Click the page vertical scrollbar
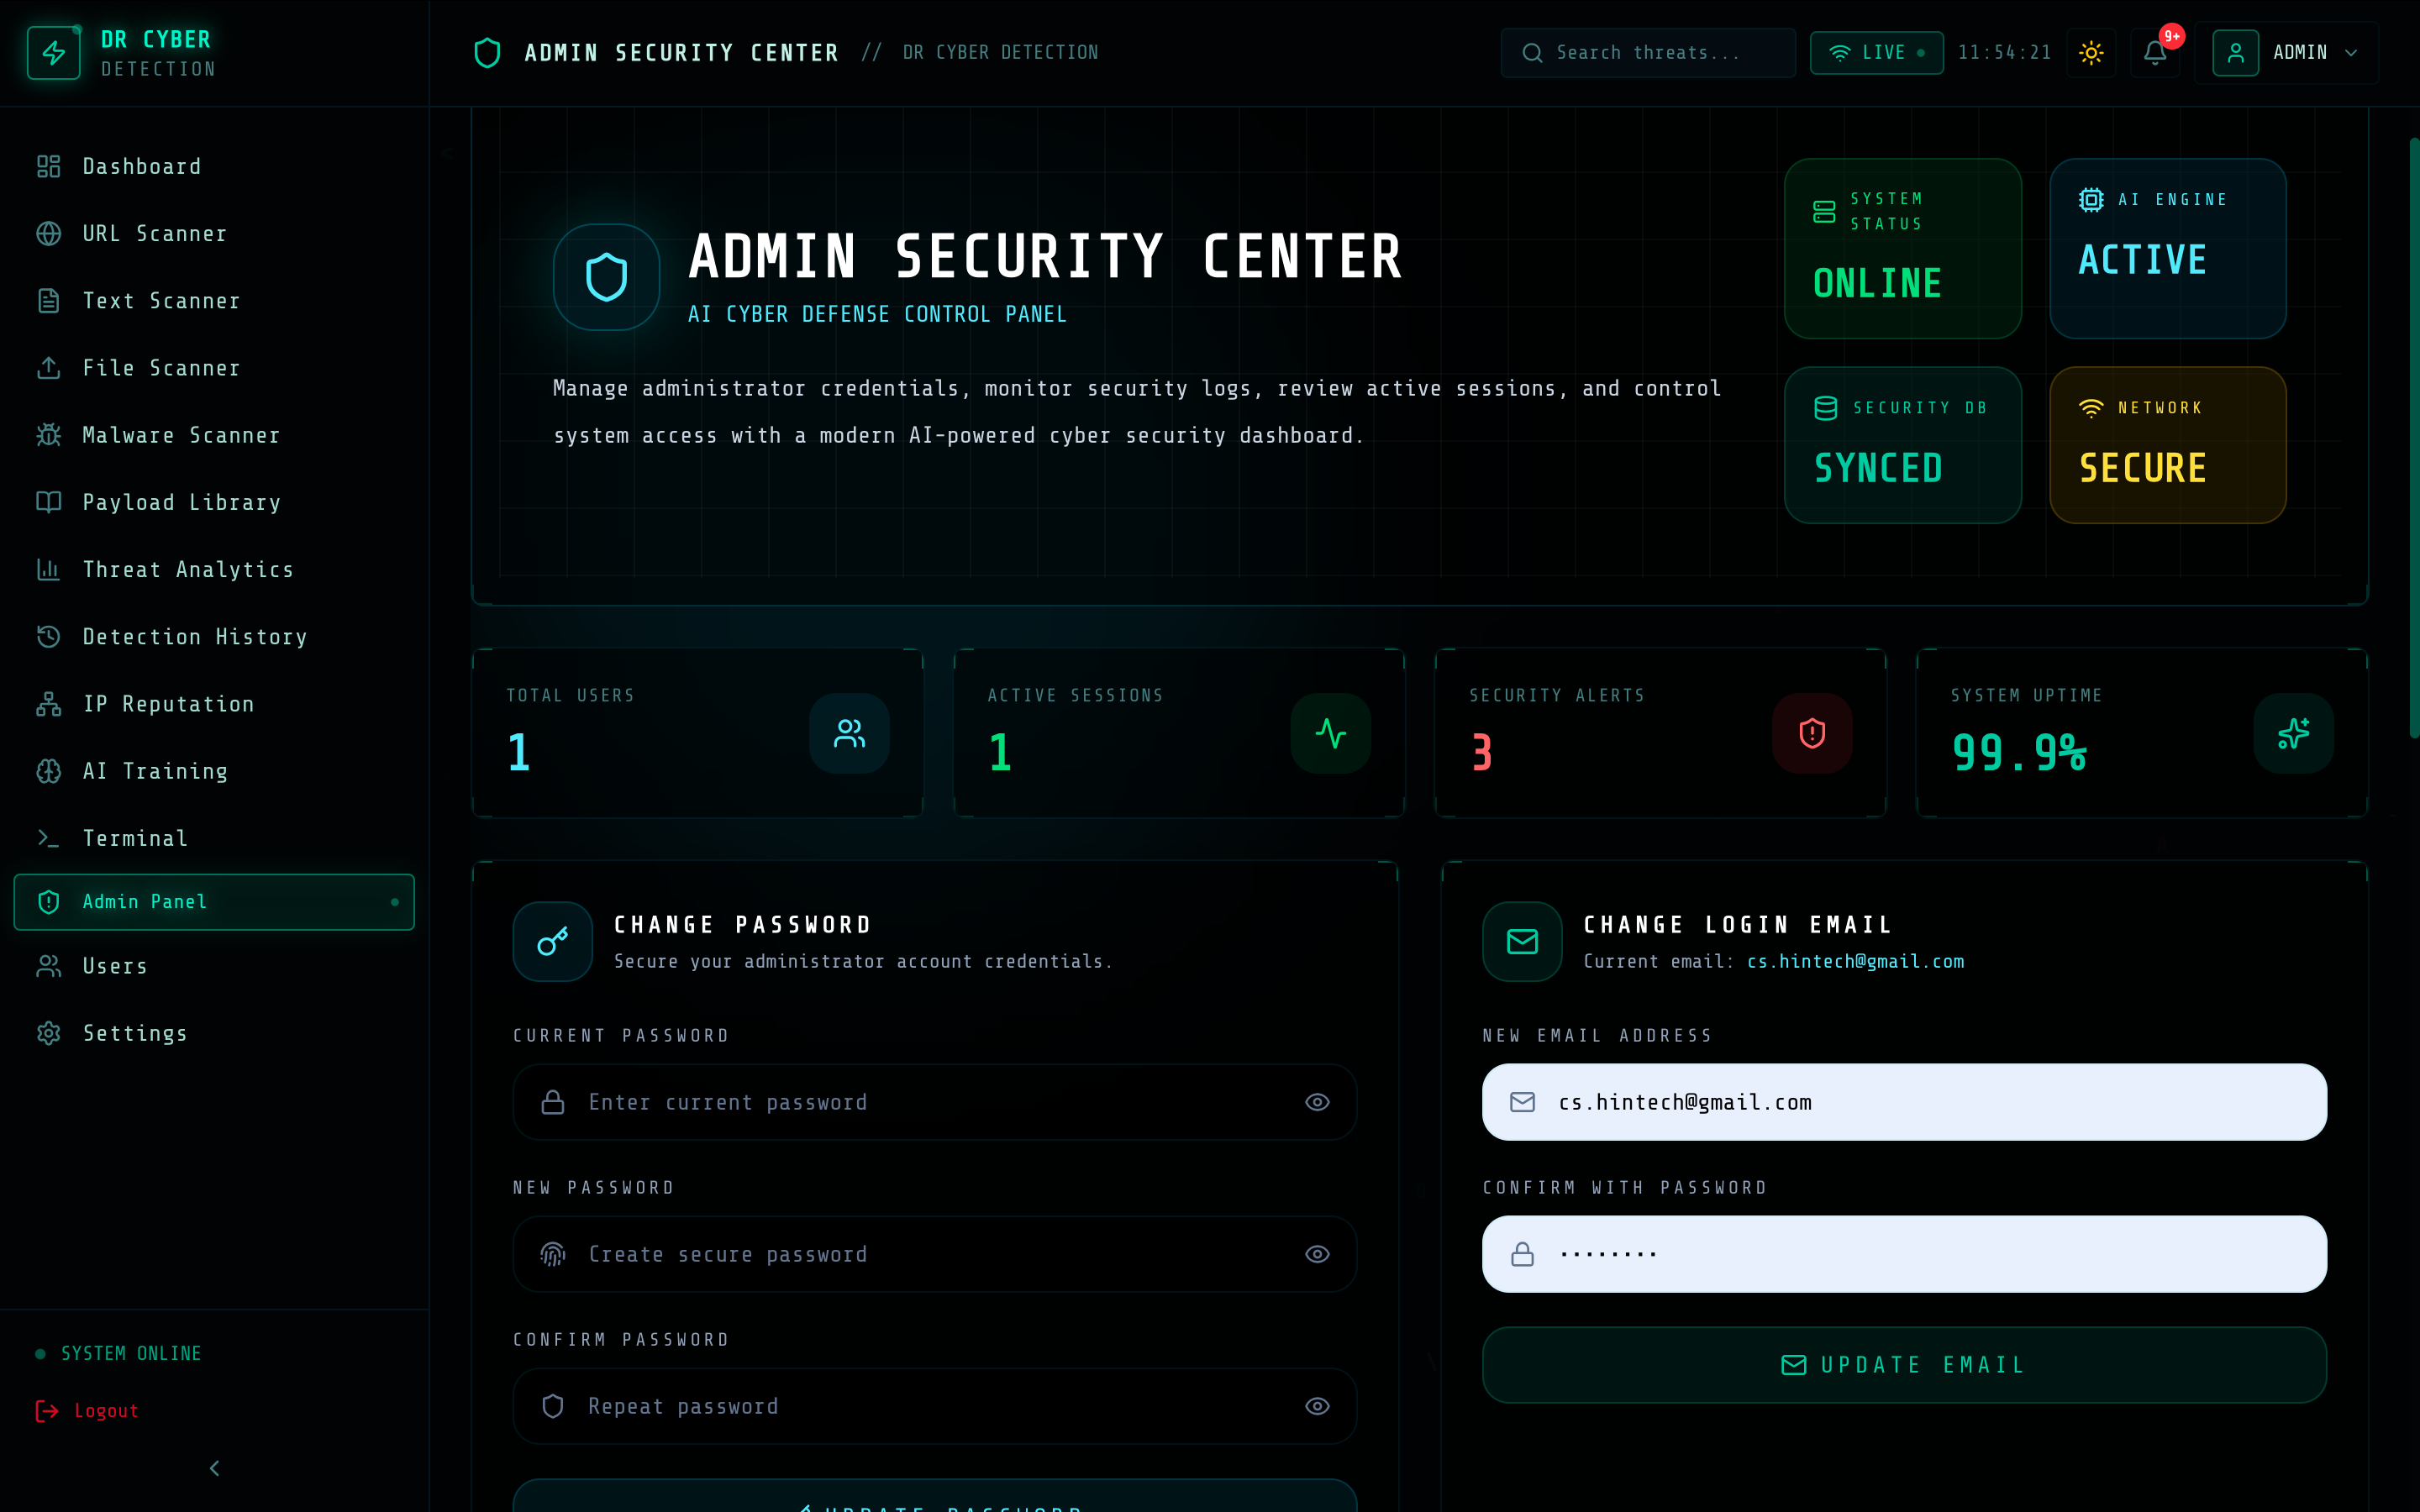Screen dimensions: 2420x1512 (2413, 438)
